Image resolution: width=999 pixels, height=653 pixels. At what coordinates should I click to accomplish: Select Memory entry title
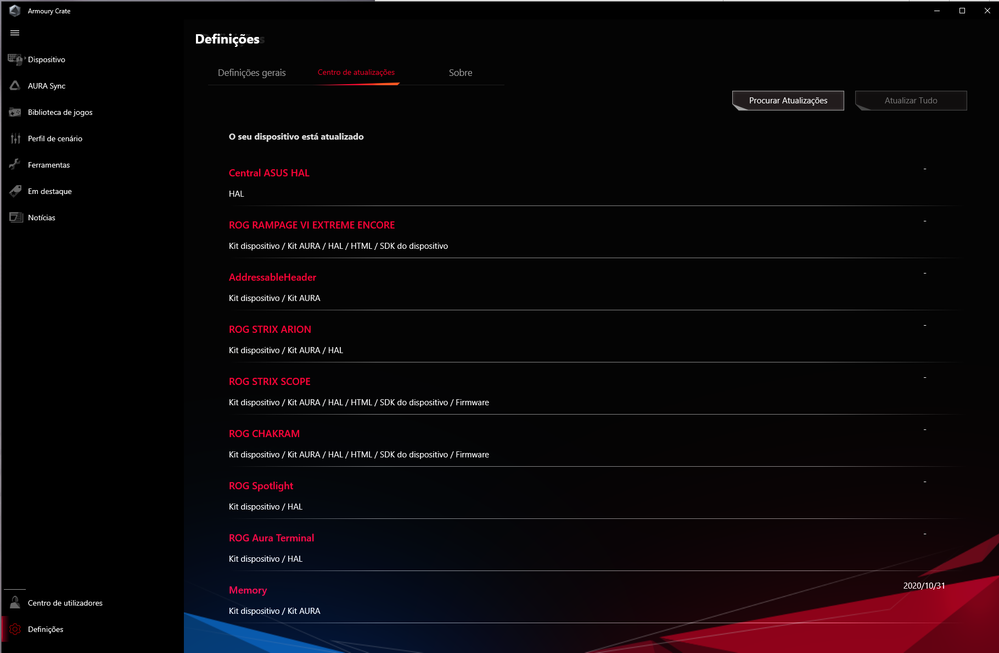pos(247,591)
